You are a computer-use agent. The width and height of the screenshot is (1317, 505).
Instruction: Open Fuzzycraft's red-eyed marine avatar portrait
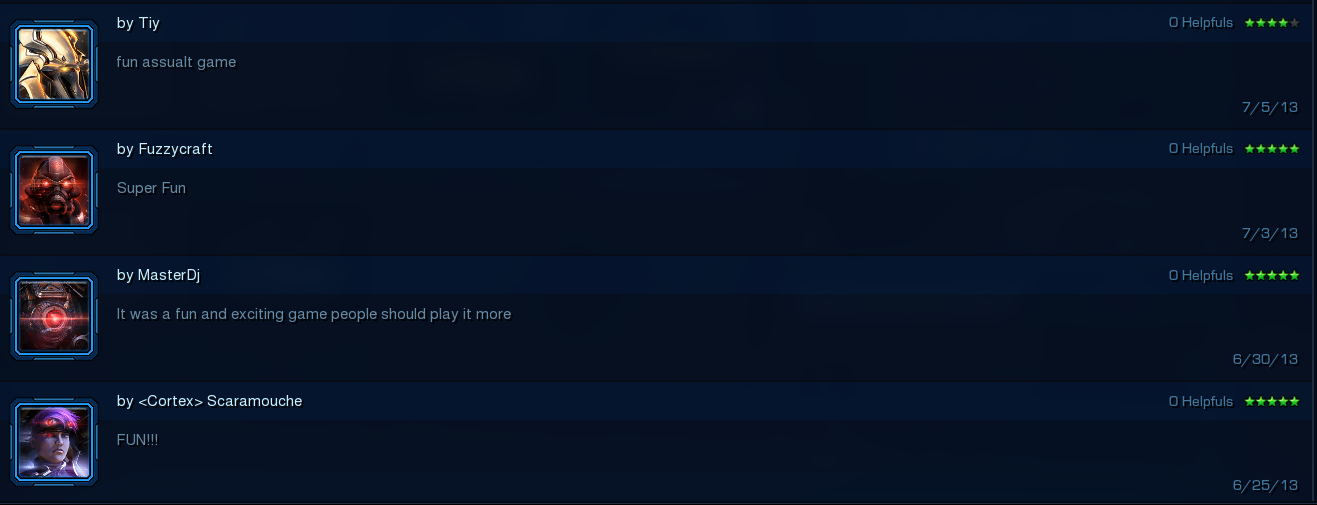pos(54,190)
